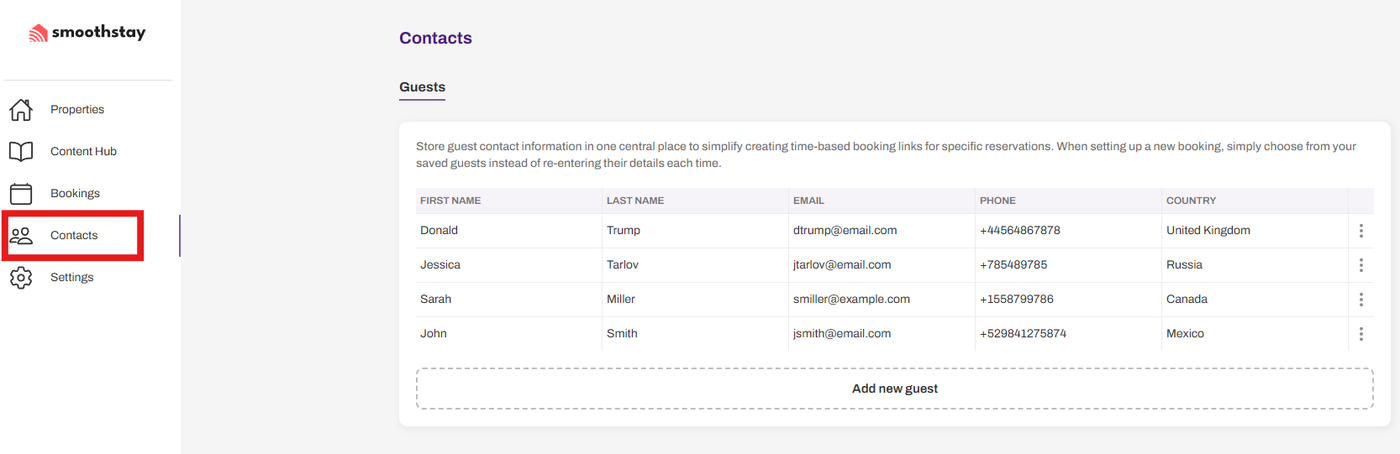Click the Bookings calendar icon
Screen dimensions: 1400x454
21,194
